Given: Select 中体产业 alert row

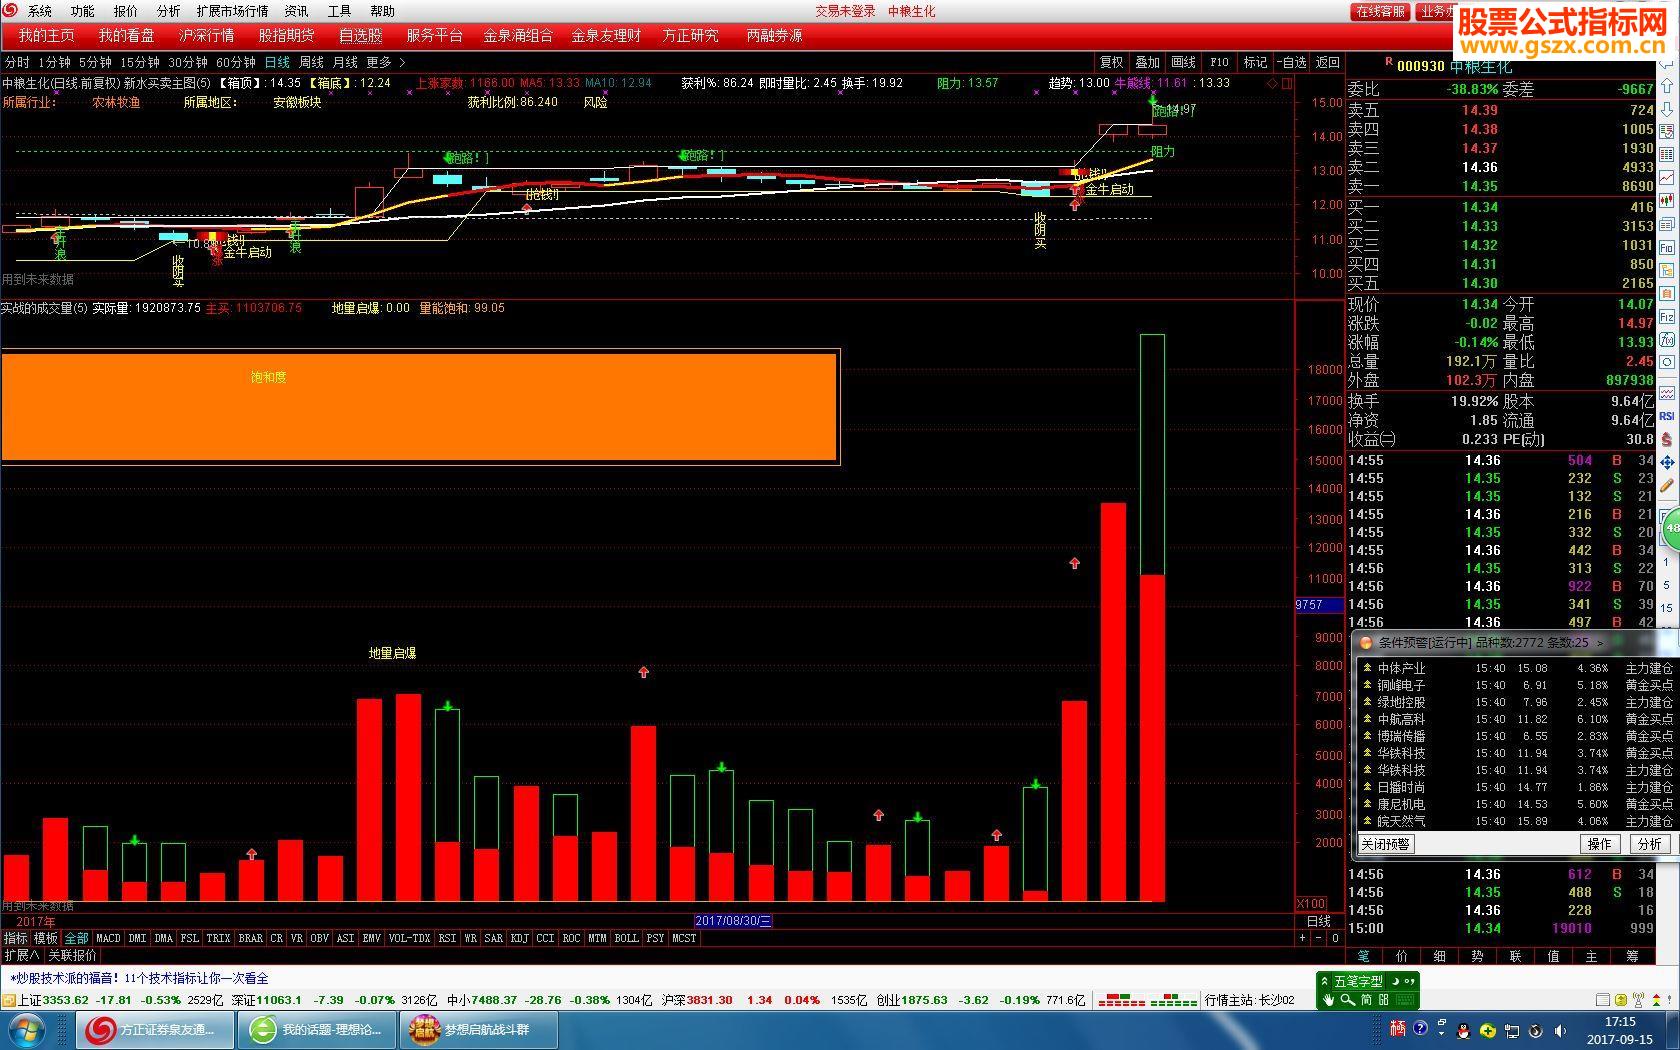Looking at the screenshot, I should [x=1518, y=668].
